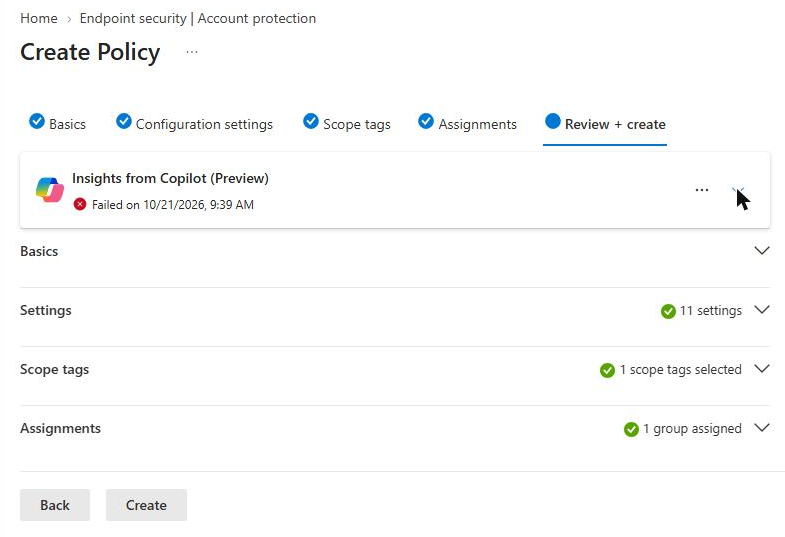The height and width of the screenshot is (537, 785).
Task: Open the Copilot insights more options ellipsis
Action: click(702, 190)
